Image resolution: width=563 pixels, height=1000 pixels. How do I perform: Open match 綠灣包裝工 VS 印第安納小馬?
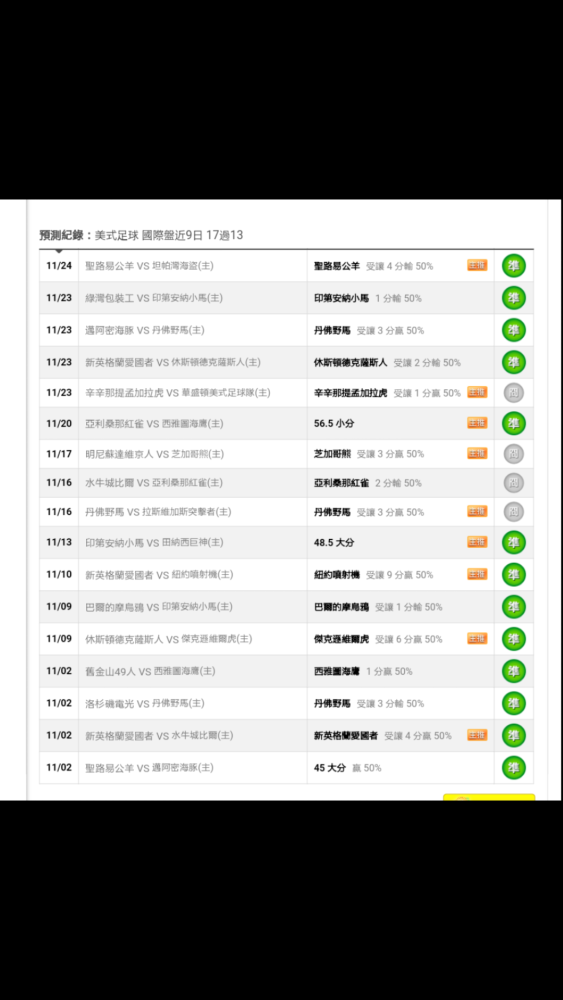(154, 298)
